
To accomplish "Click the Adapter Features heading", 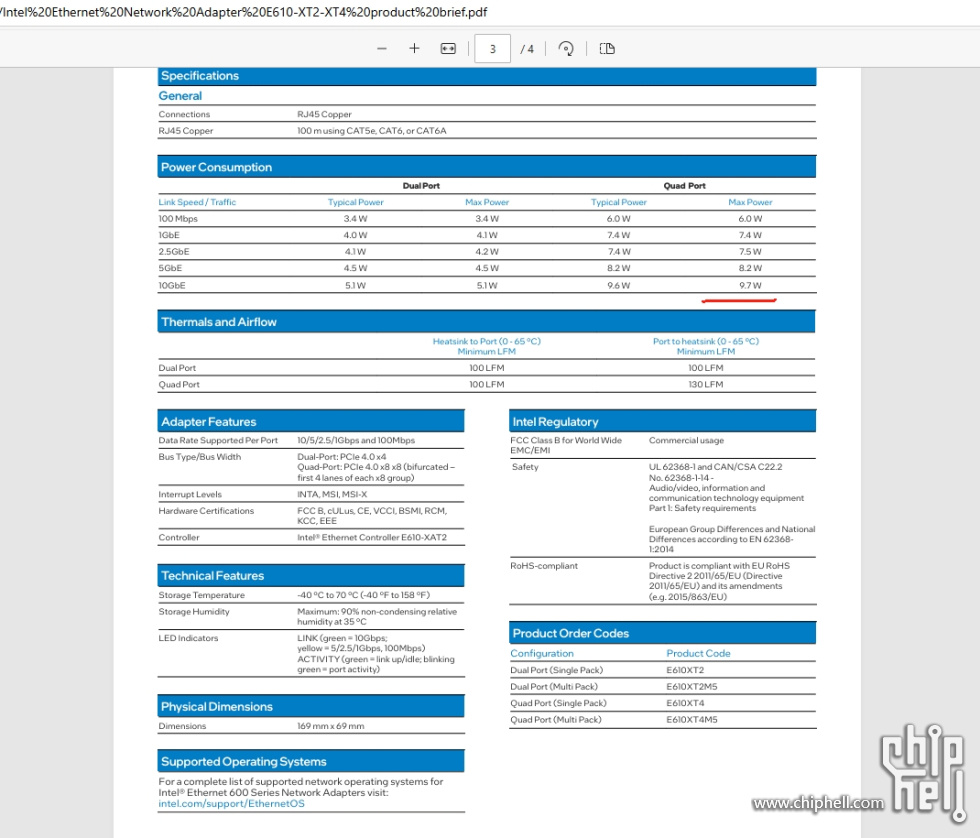I will click(311, 421).
